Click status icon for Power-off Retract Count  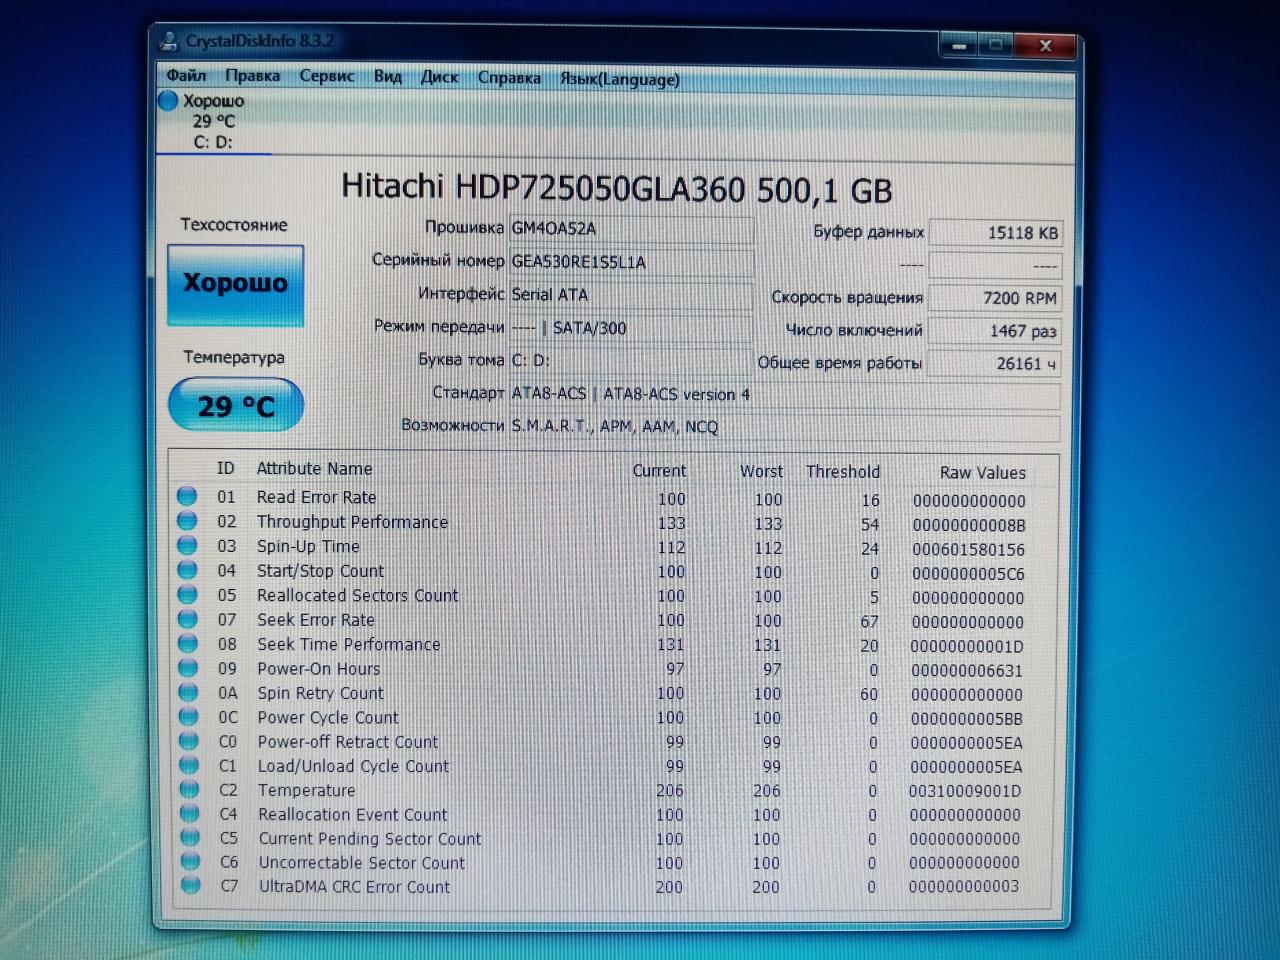pos(189,740)
